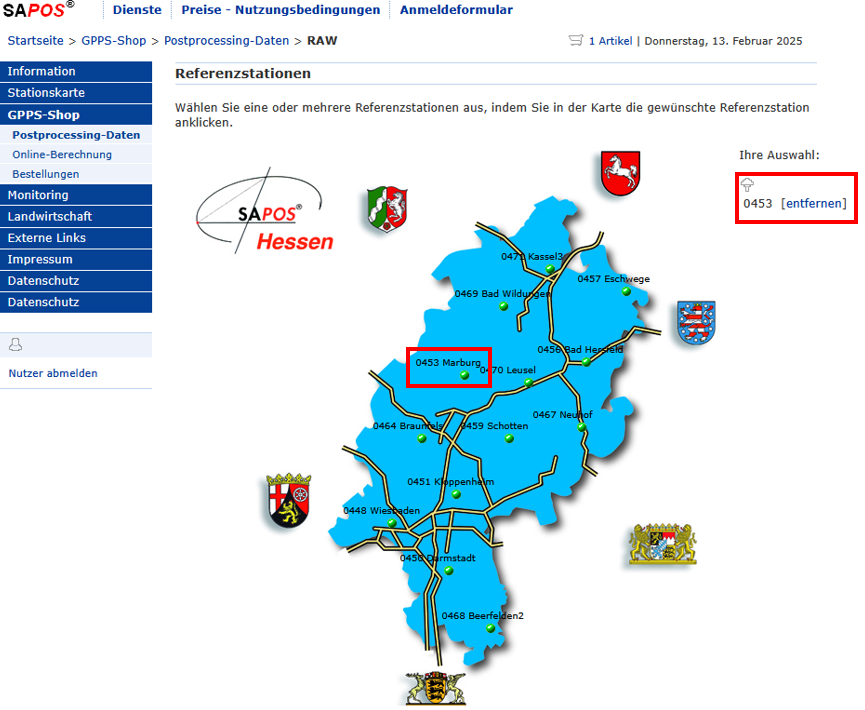Select the North Rhine-Westphalia coat of arms
Screen dimensions: 865x710
coord(387,209)
